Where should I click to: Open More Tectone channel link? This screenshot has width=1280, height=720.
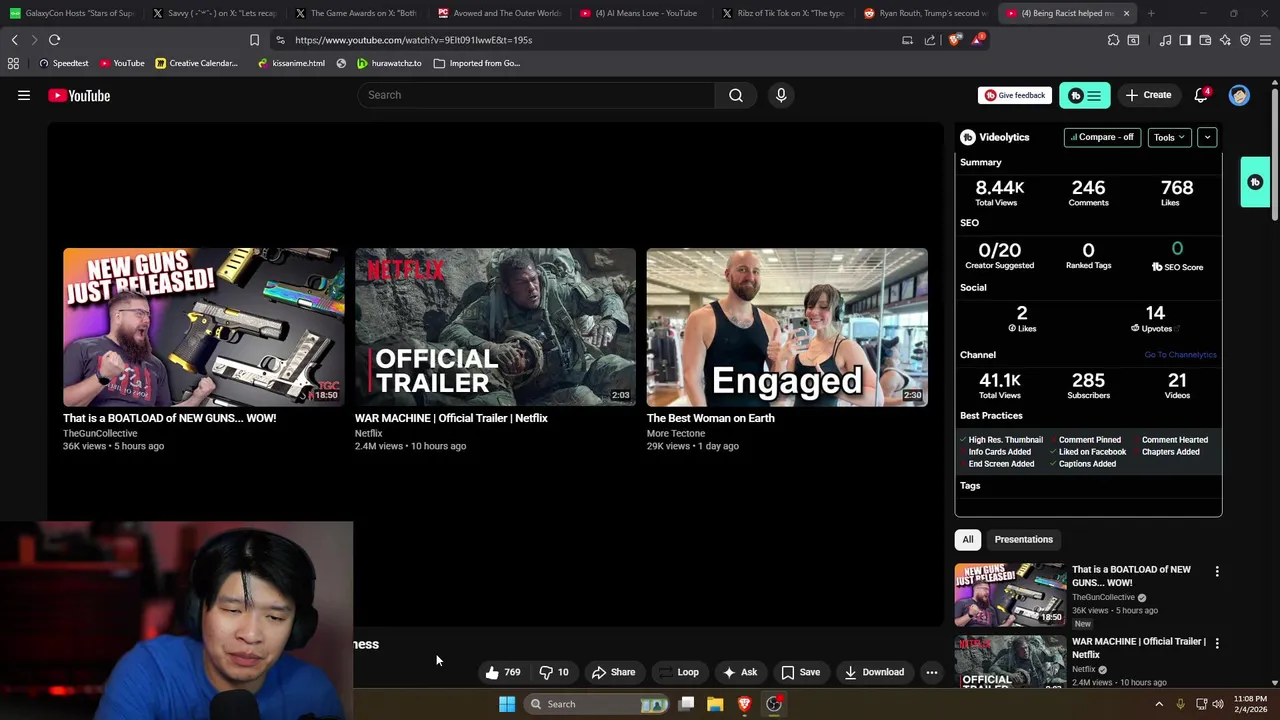coord(676,433)
